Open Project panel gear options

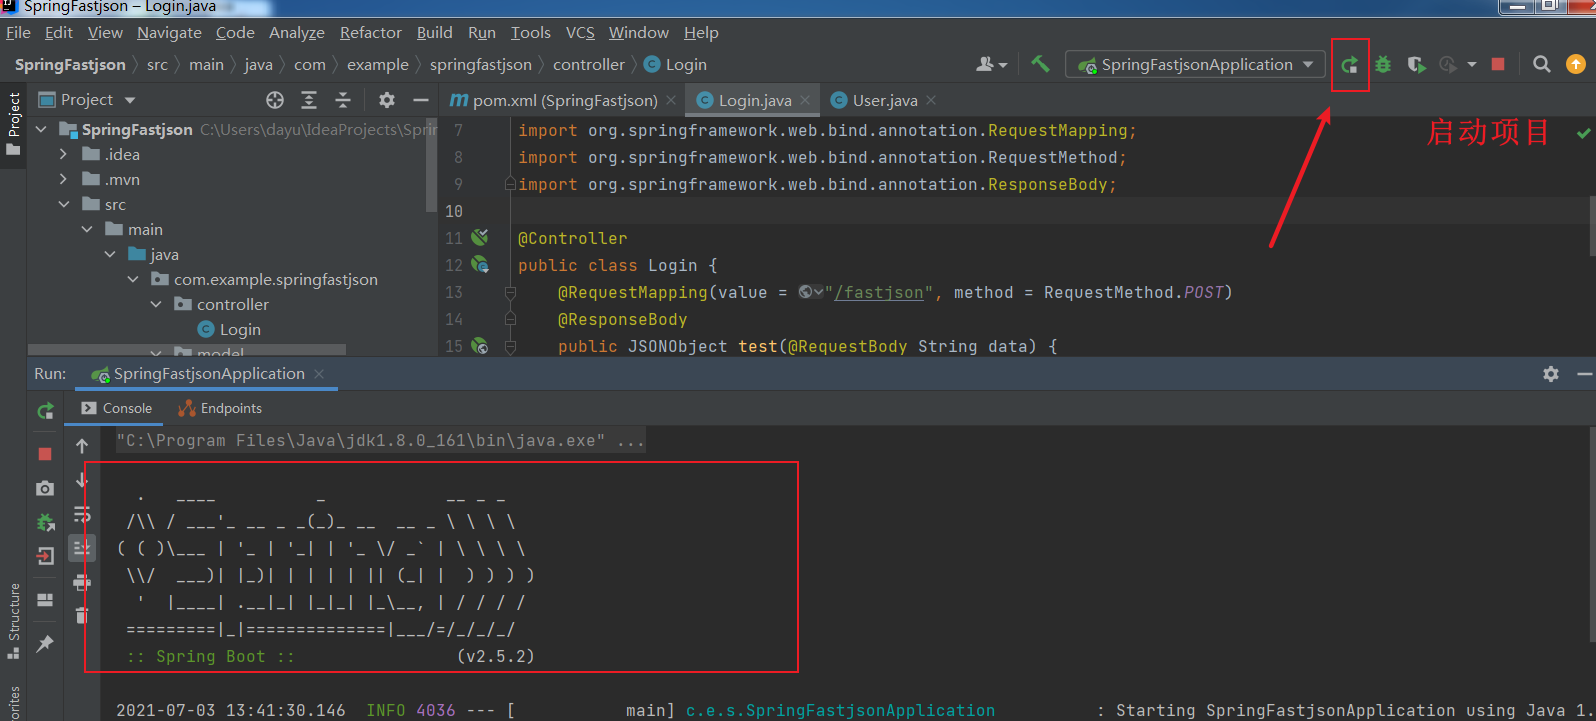pos(387,100)
